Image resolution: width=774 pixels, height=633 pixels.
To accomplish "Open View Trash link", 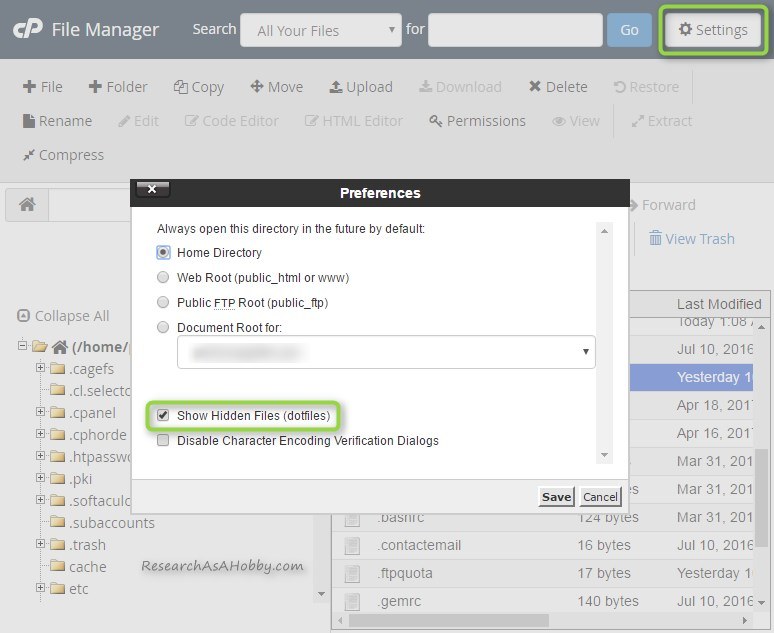I will click(691, 239).
